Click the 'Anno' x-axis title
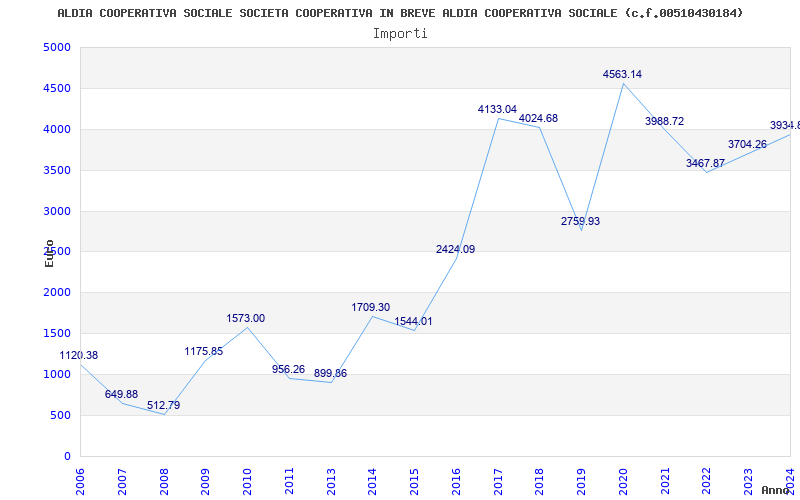 [775, 490]
